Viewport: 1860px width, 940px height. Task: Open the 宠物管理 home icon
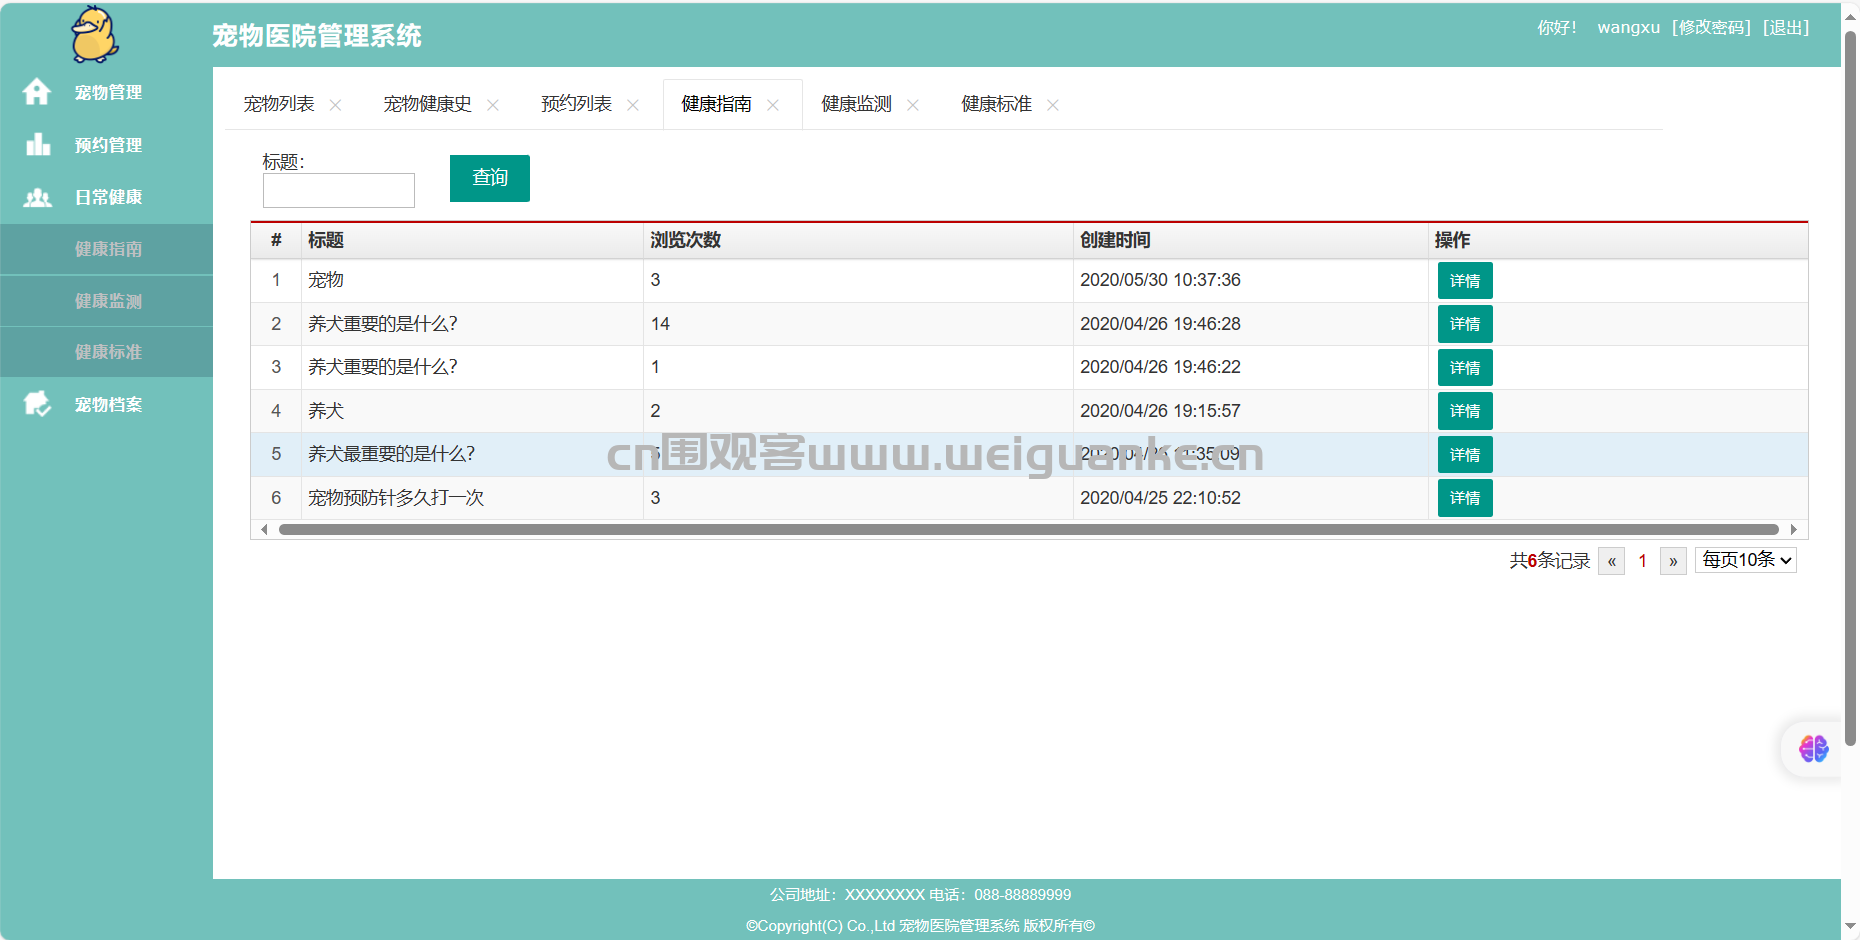point(37,92)
